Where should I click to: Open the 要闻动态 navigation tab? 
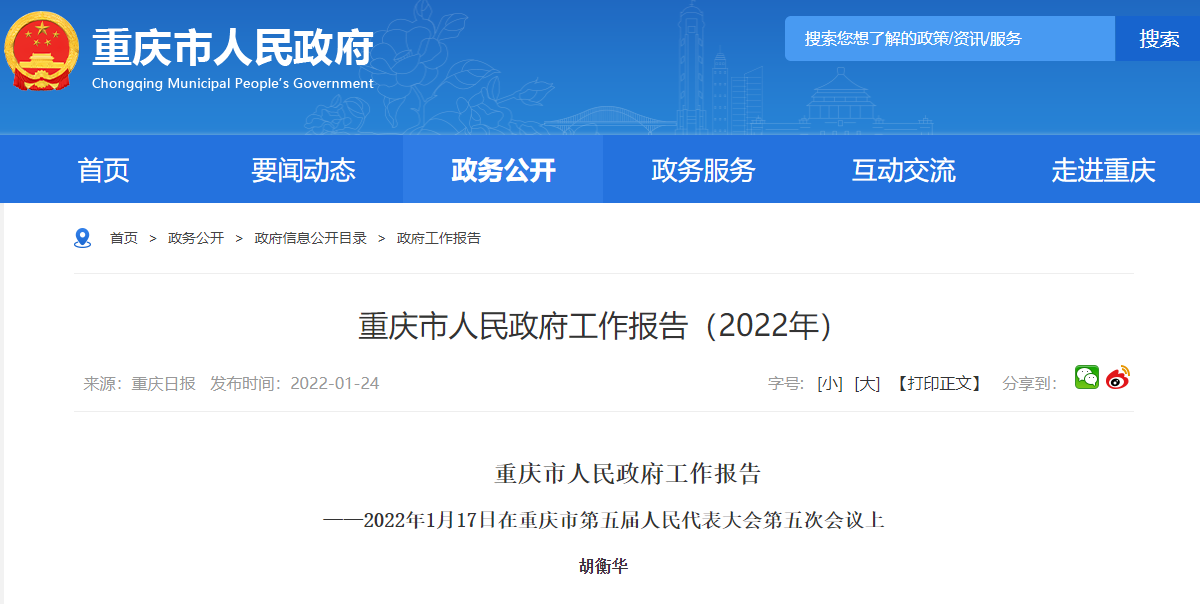coord(303,170)
